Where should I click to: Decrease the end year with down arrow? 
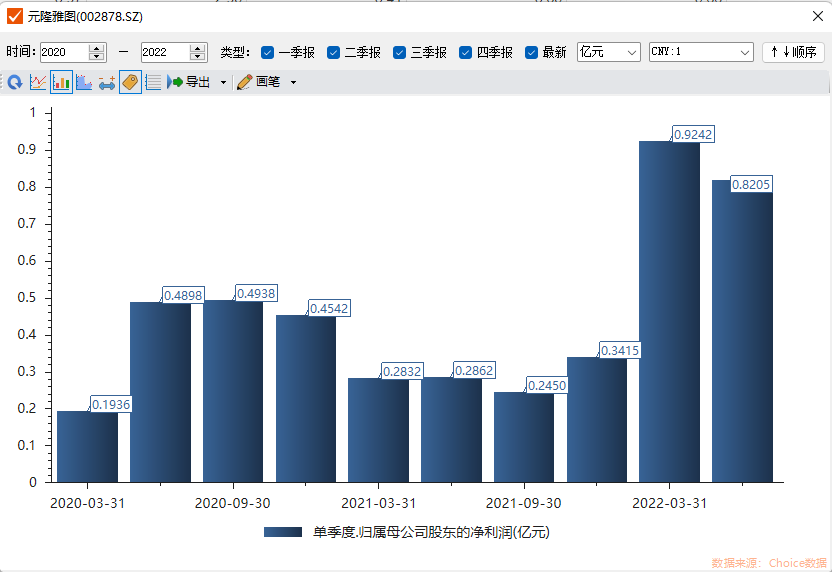(x=197, y=56)
